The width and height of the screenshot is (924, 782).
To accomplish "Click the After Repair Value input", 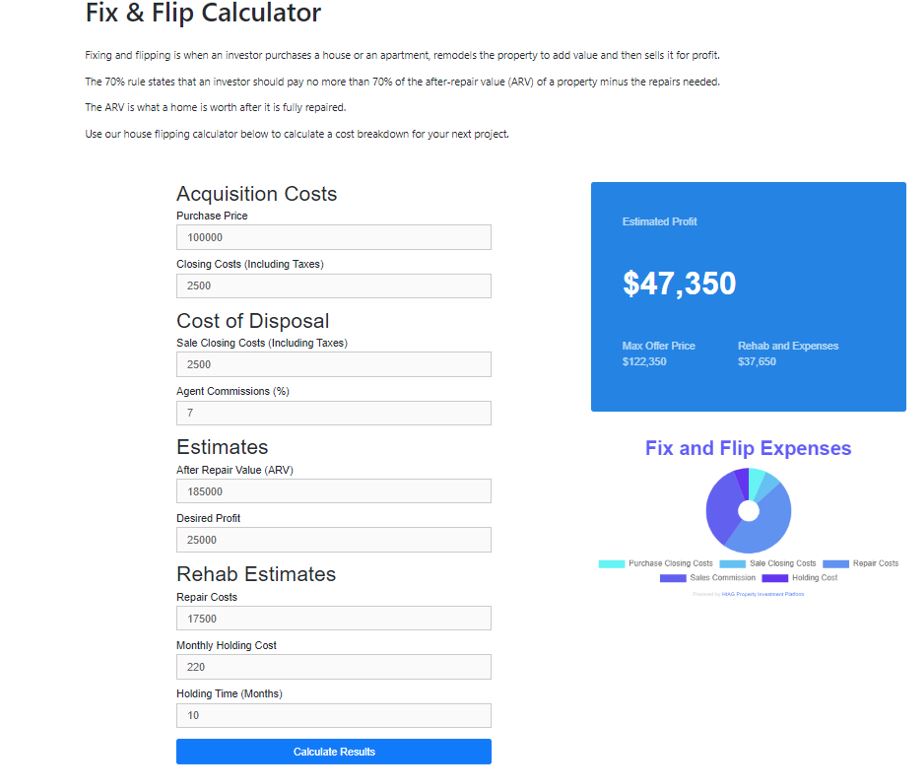I will [x=334, y=491].
